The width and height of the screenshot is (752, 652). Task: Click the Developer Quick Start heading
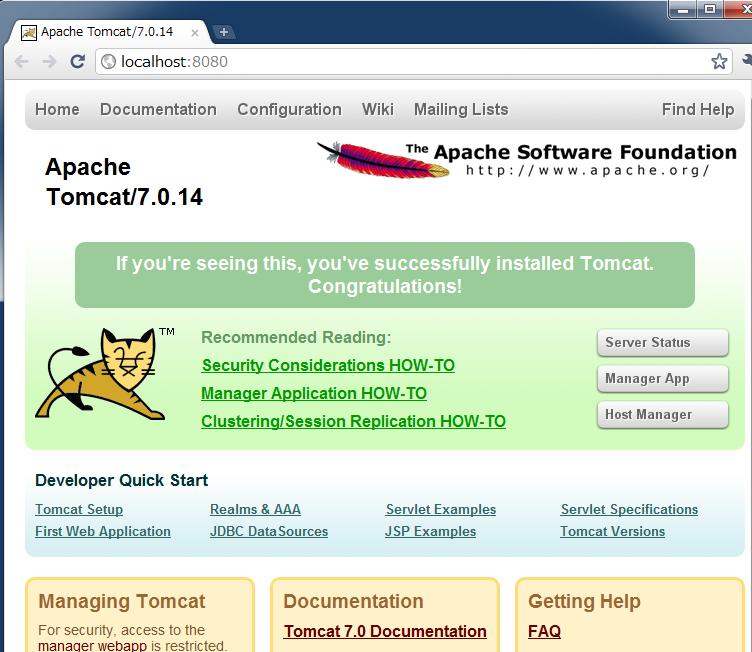pyautogui.click(x=121, y=480)
